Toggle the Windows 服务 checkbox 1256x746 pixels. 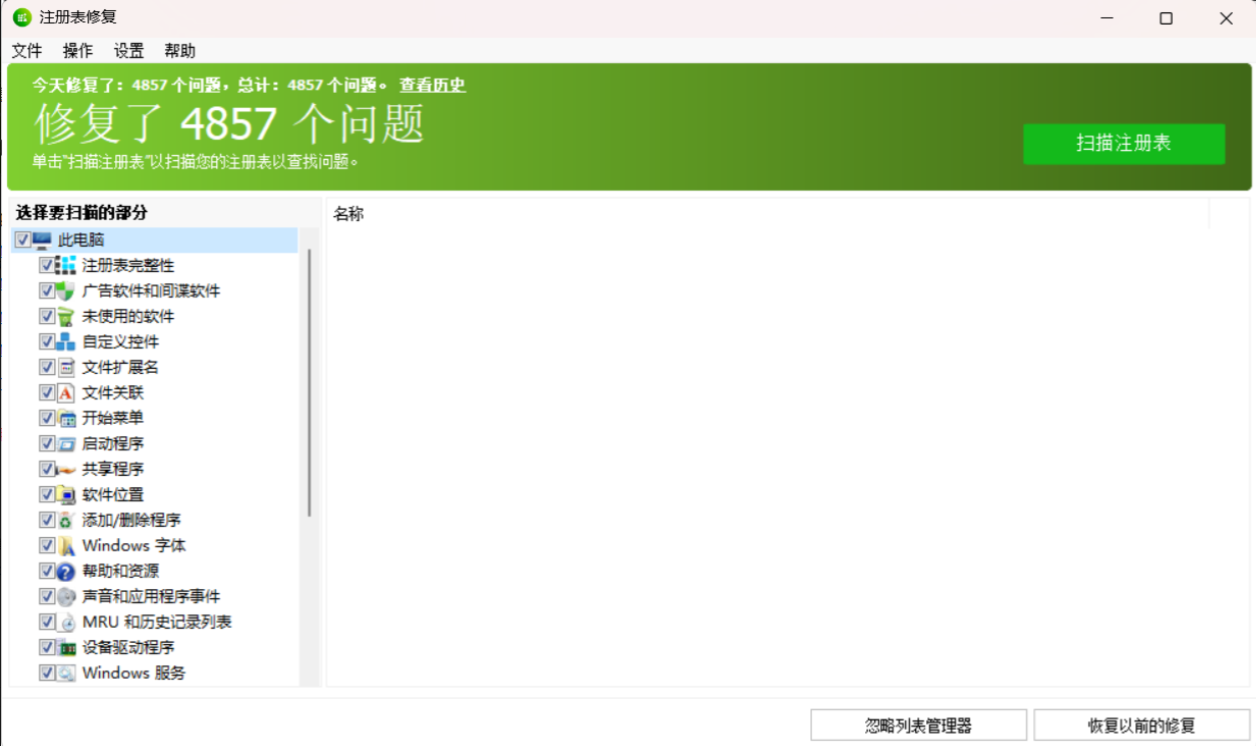(x=47, y=673)
